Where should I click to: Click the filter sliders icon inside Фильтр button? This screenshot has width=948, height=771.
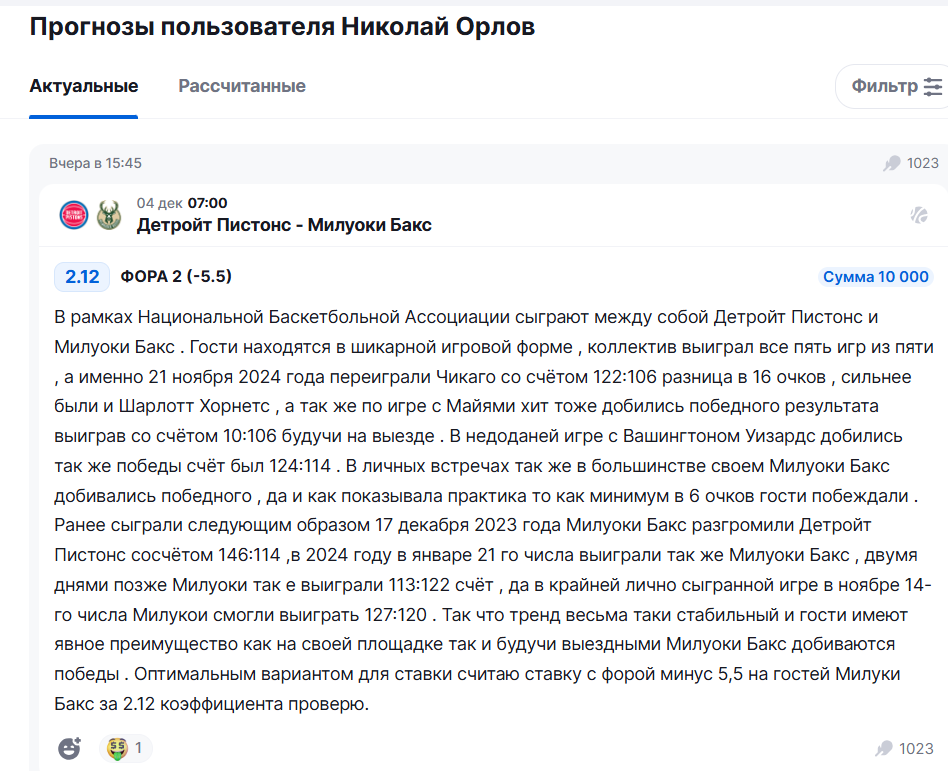(933, 86)
